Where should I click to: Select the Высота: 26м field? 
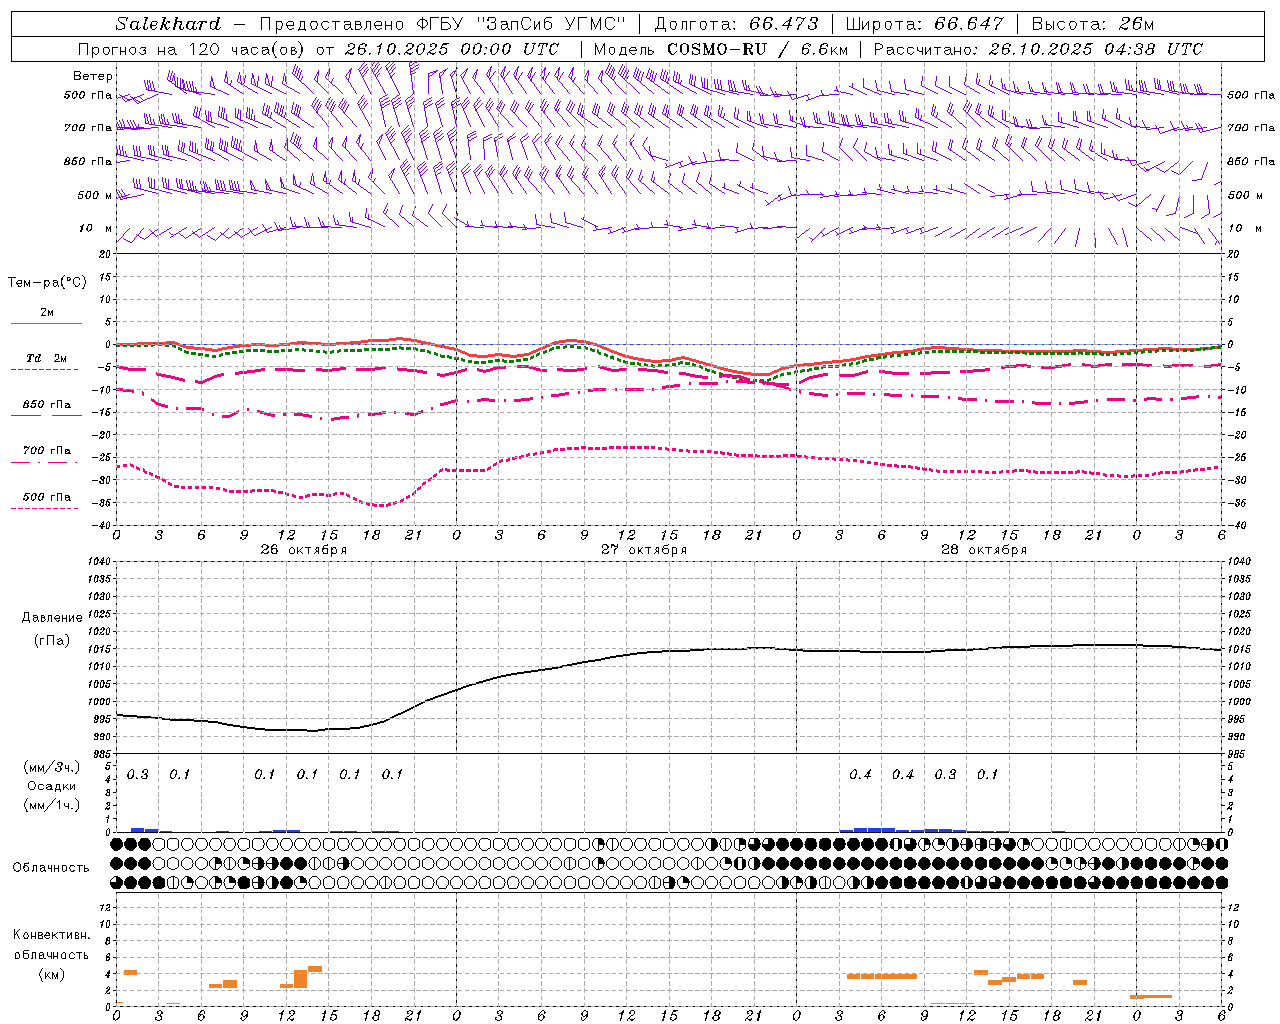[x=1093, y=24]
